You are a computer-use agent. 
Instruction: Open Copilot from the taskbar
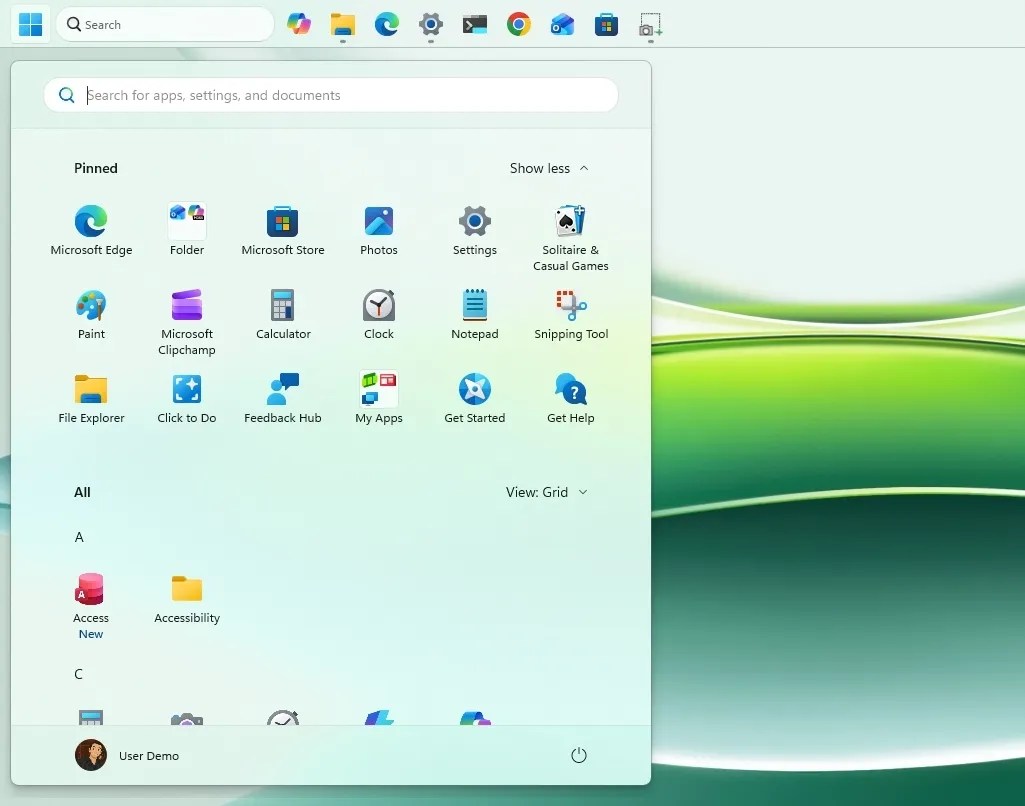click(x=299, y=24)
